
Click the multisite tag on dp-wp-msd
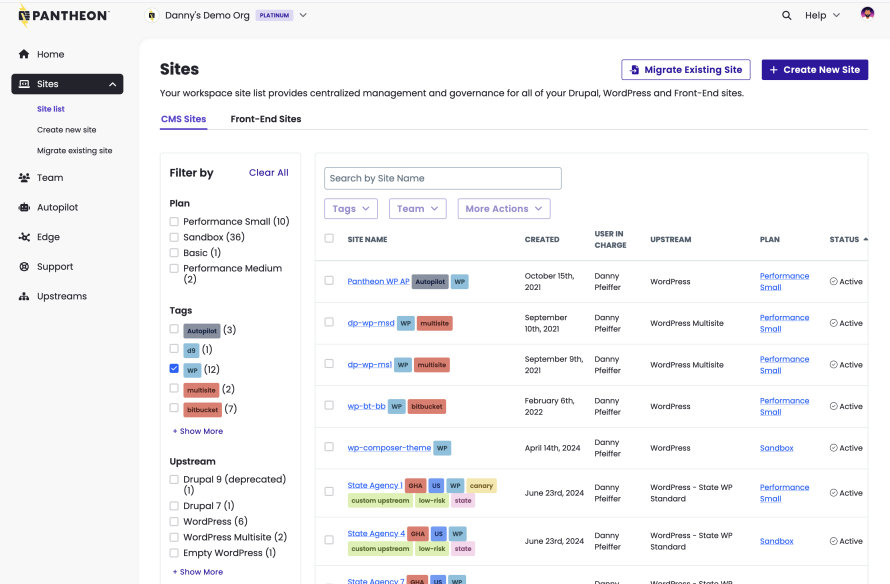click(x=434, y=323)
